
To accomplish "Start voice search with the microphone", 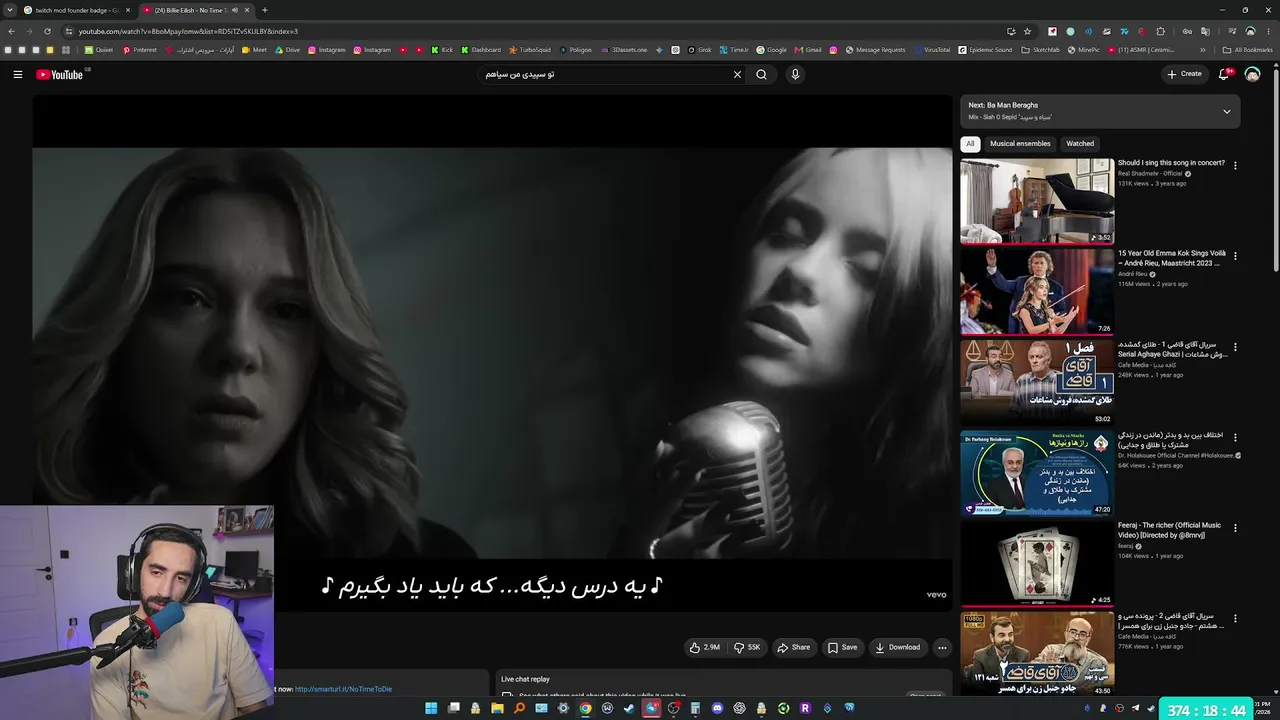I will coord(795,74).
